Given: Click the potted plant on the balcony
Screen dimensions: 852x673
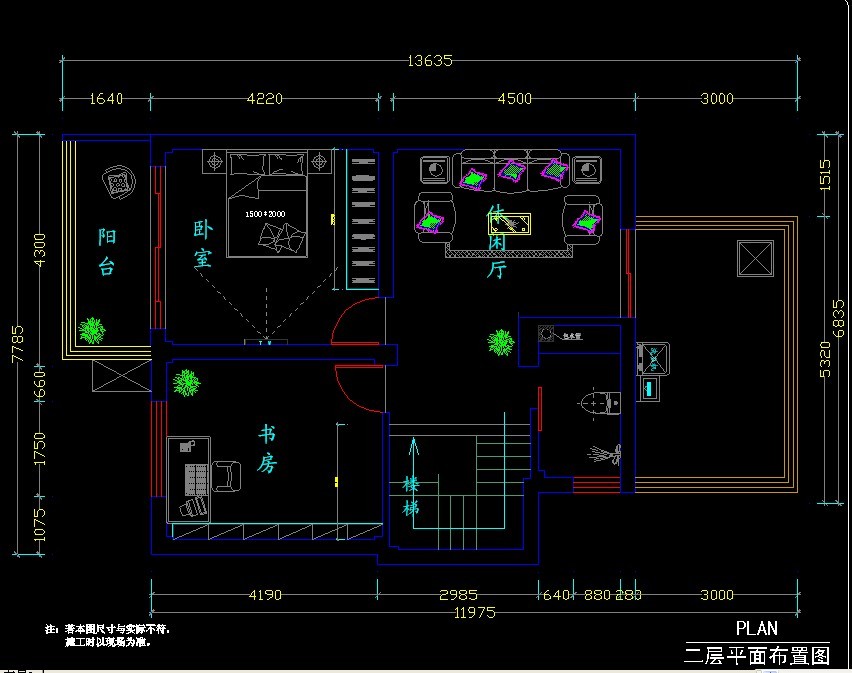Looking at the screenshot, I should [x=92, y=329].
